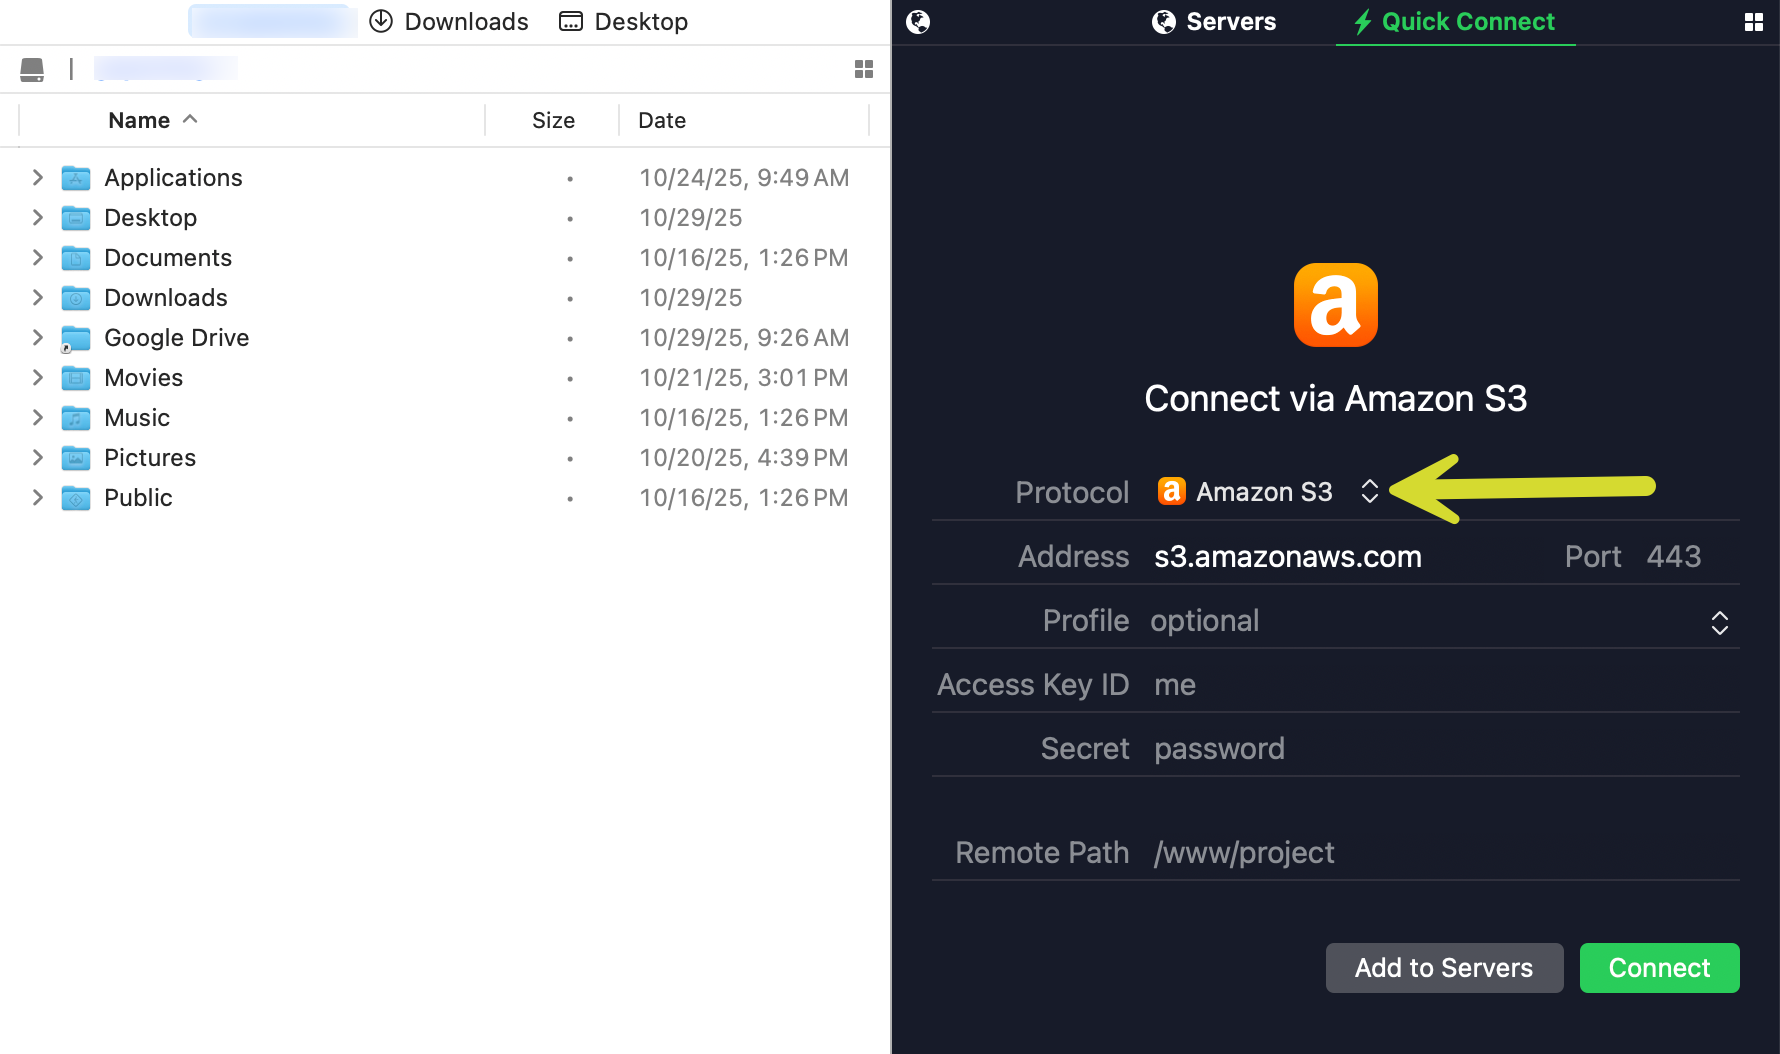Select the Public folder icon

(76, 498)
